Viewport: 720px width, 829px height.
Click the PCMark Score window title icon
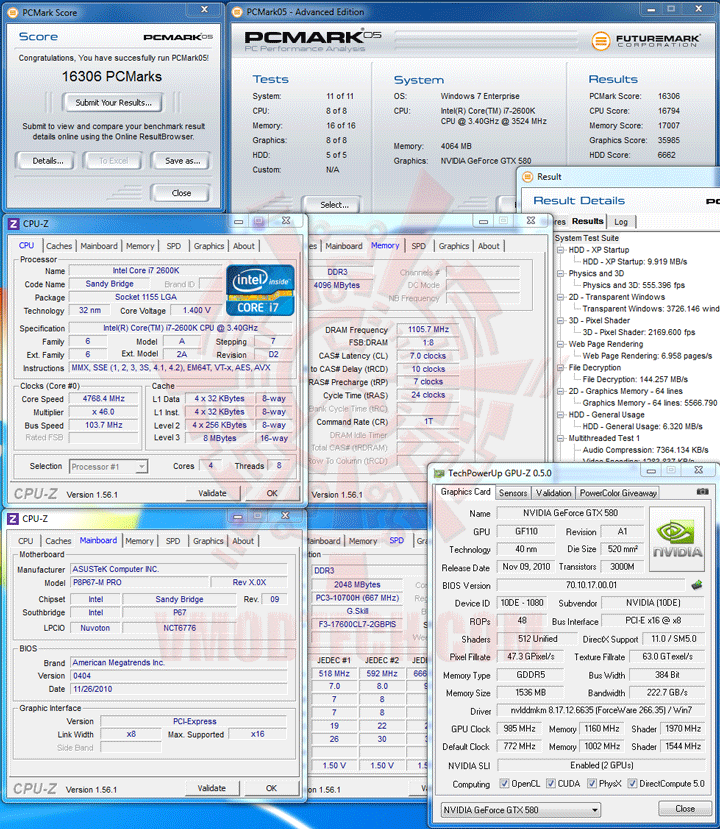13,12
